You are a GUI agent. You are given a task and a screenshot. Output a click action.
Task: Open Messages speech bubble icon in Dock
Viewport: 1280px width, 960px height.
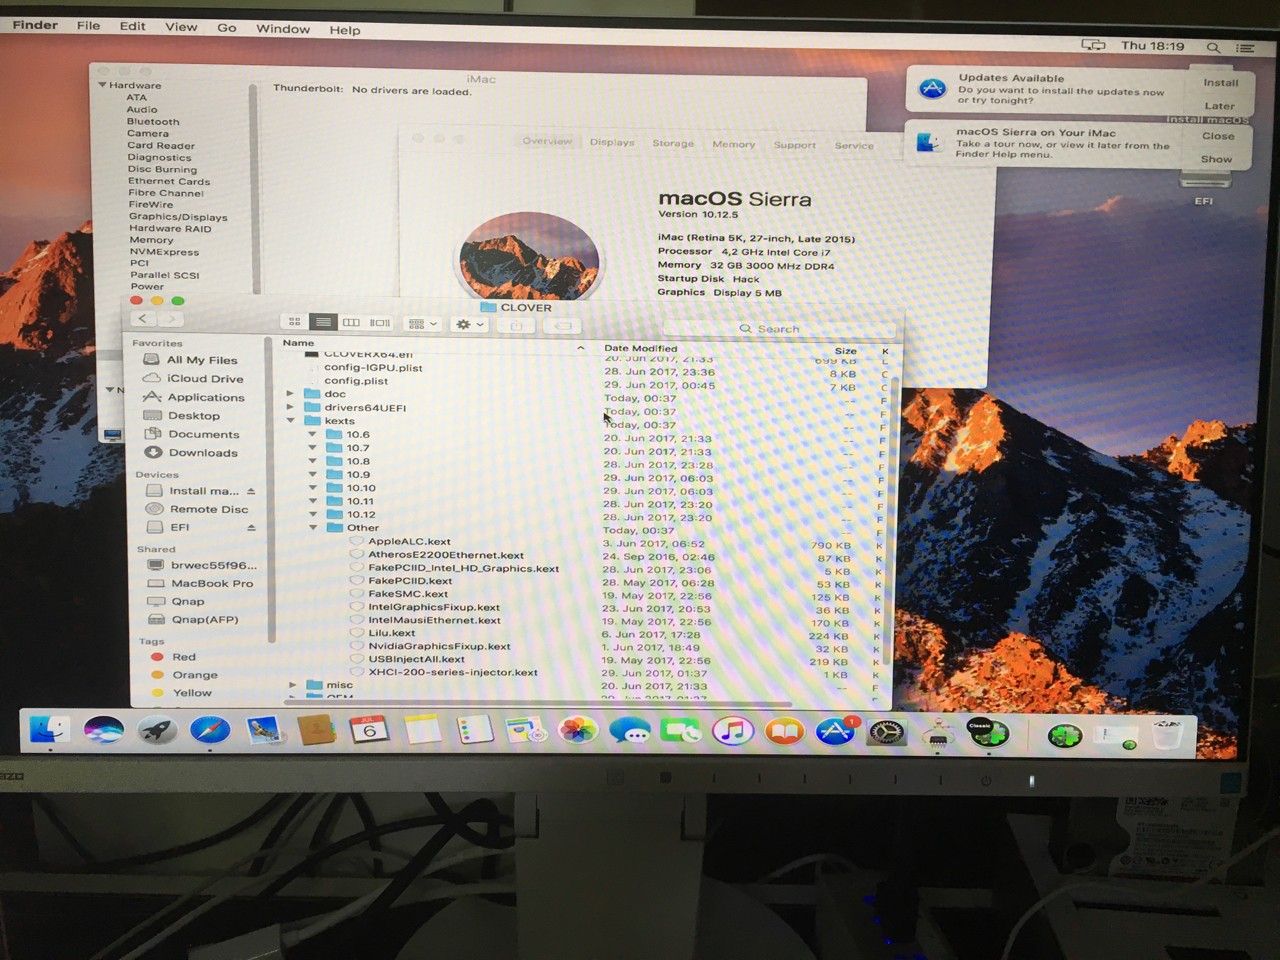(x=629, y=732)
